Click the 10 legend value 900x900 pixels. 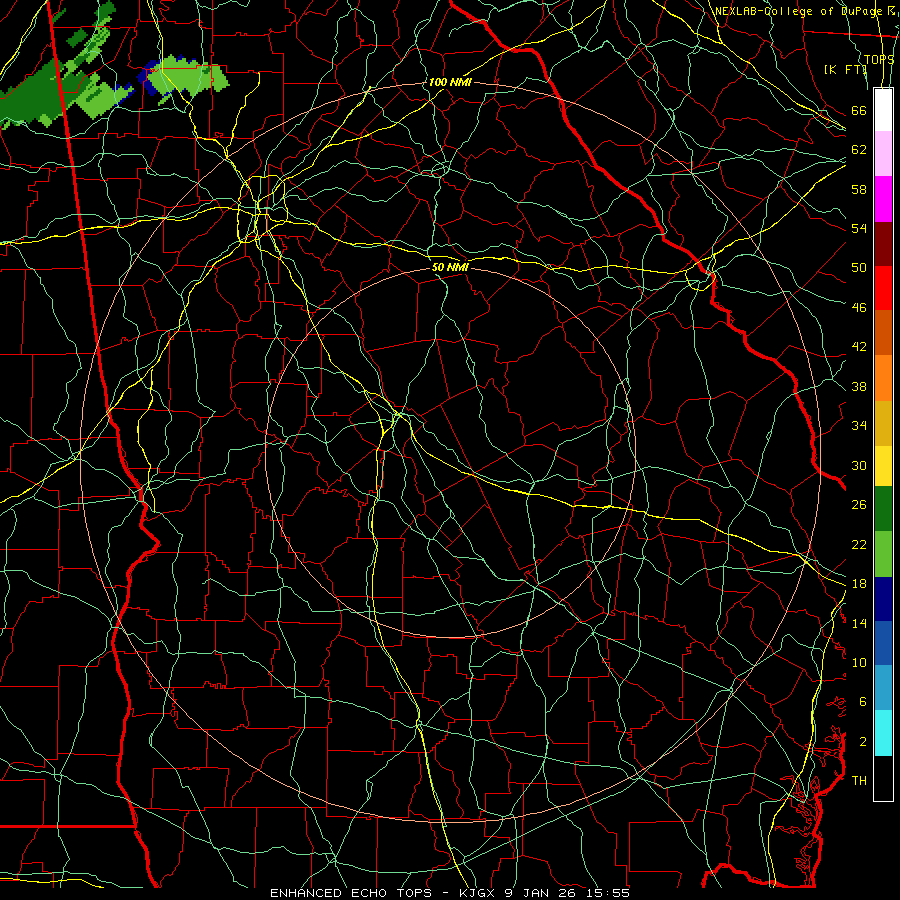tap(859, 663)
